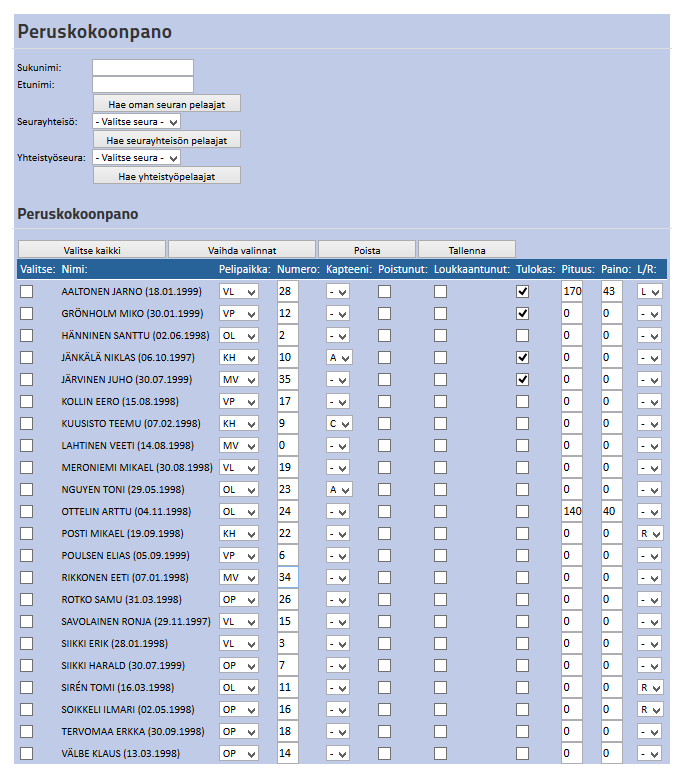Edit Numero field for LAHTINEN VEETI
Image resolution: width=679 pixels, height=776 pixels.
(288, 445)
